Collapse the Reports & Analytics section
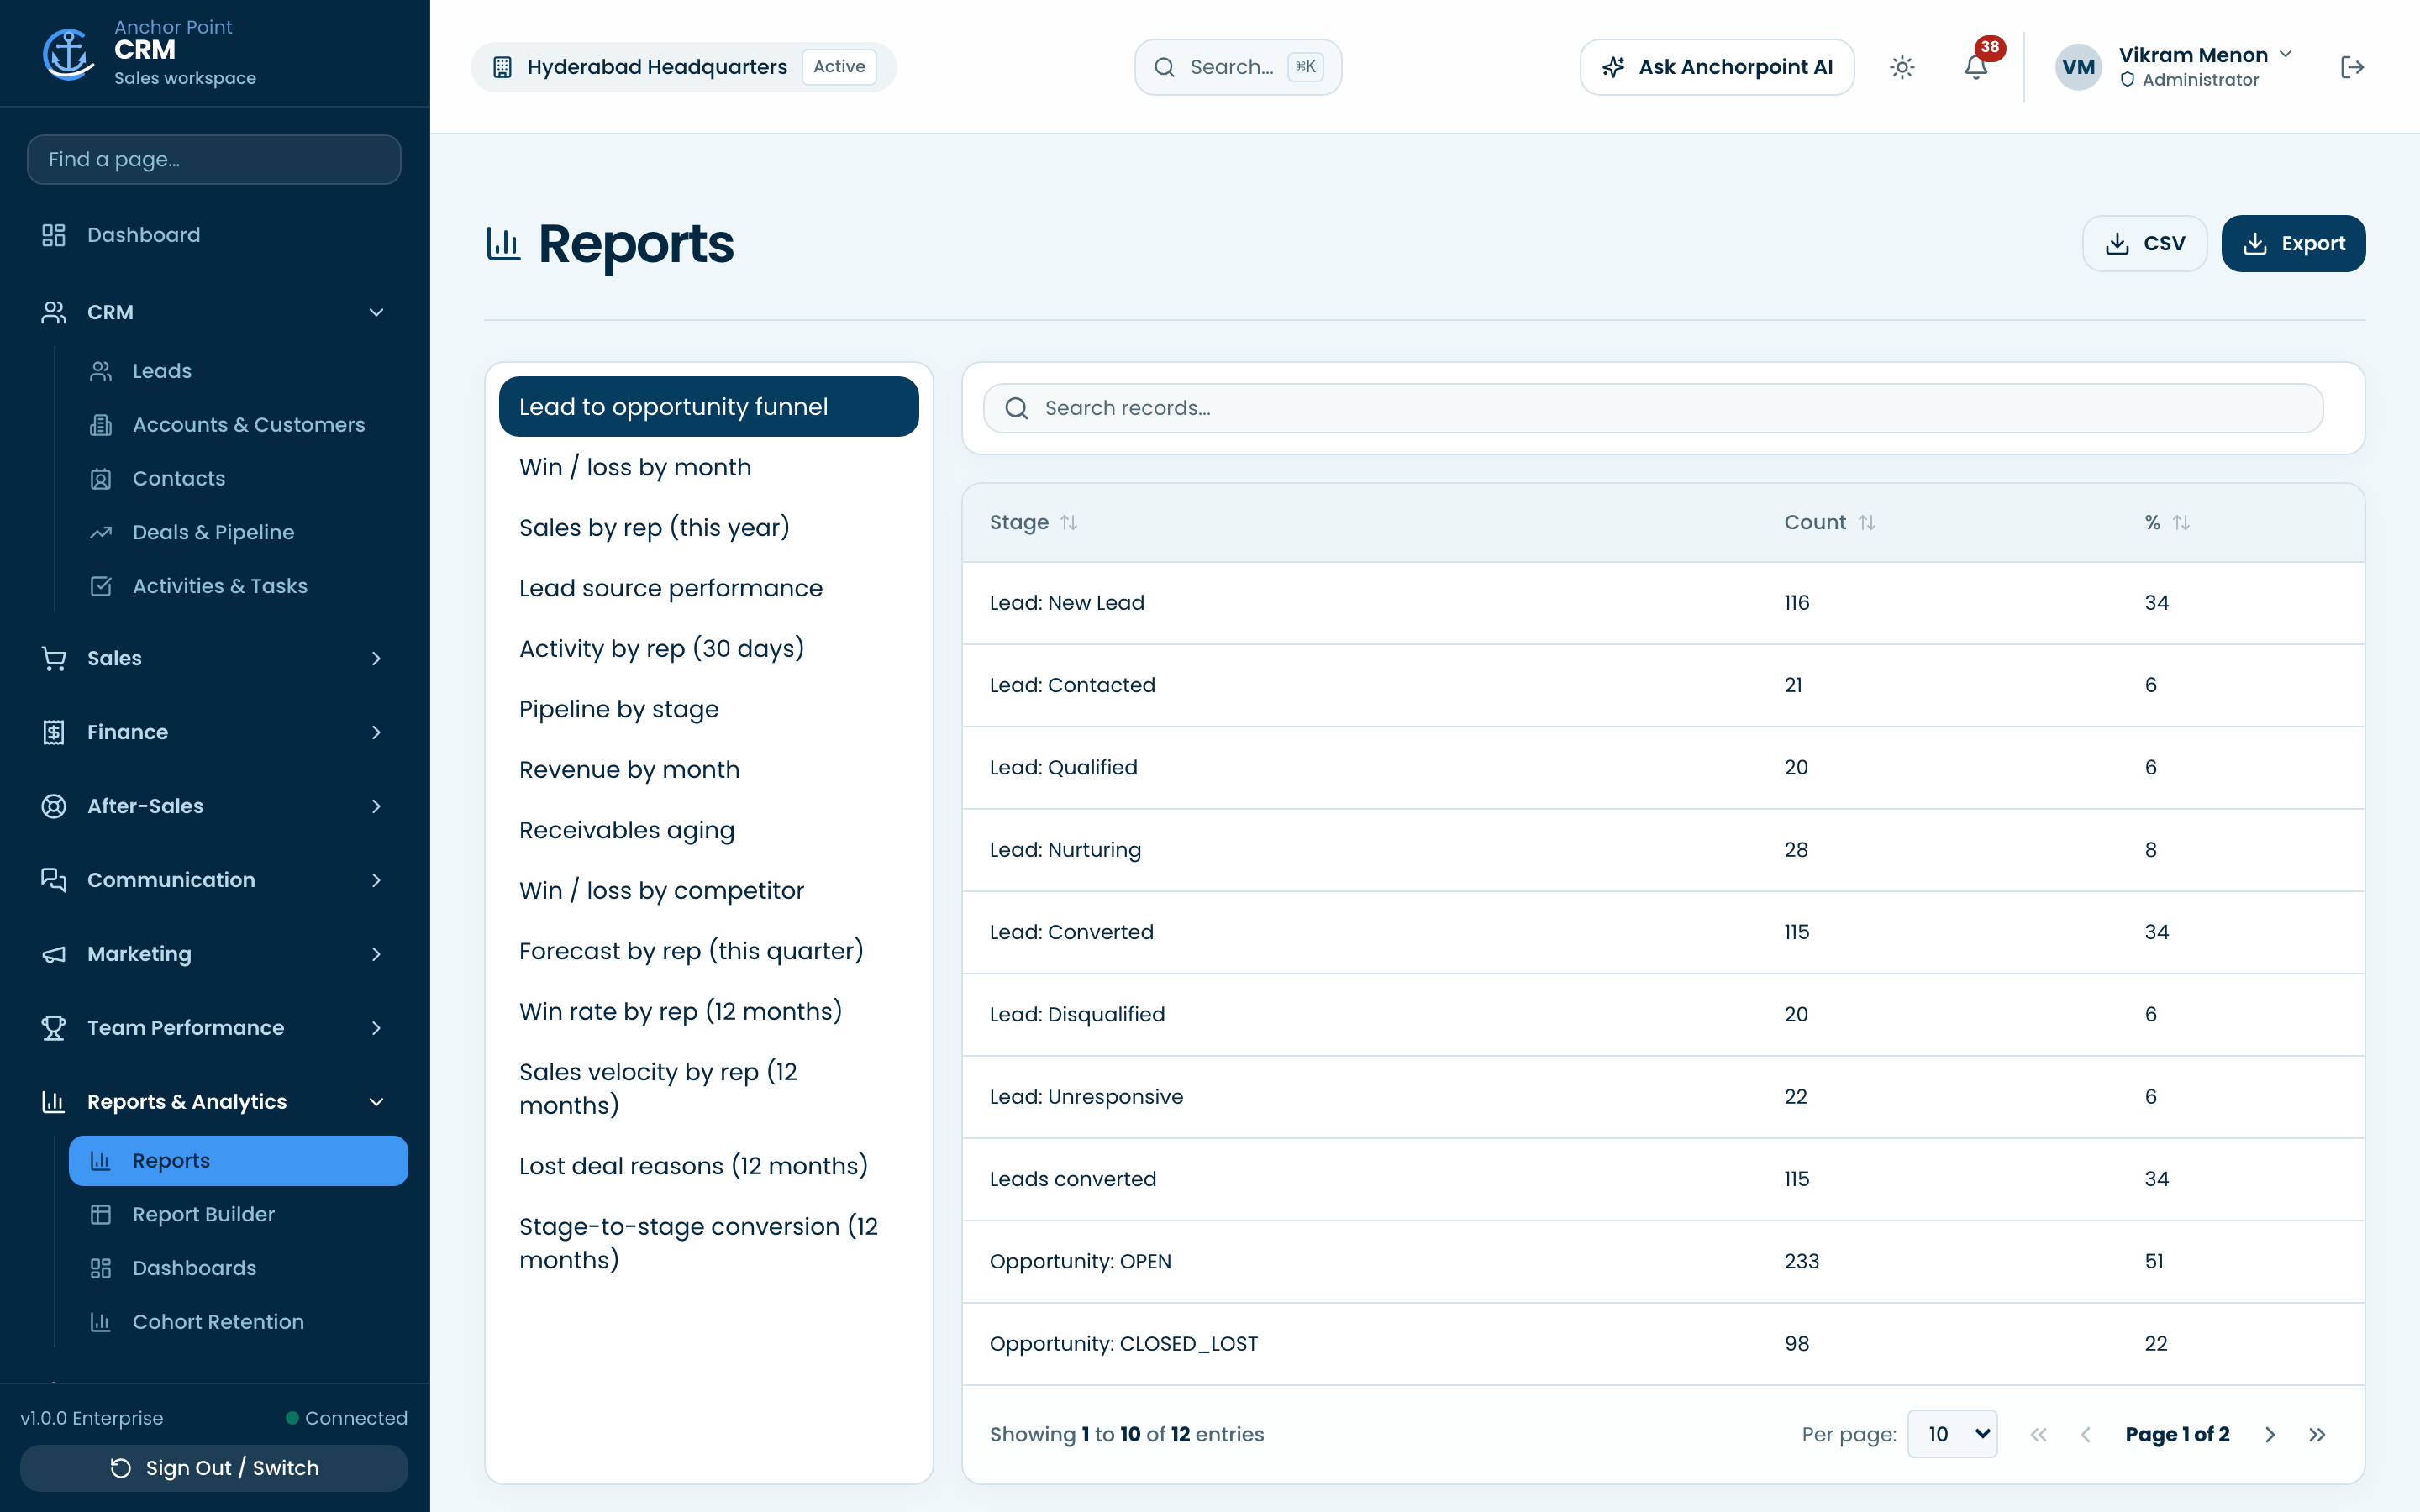This screenshot has width=2420, height=1512. point(377,1102)
